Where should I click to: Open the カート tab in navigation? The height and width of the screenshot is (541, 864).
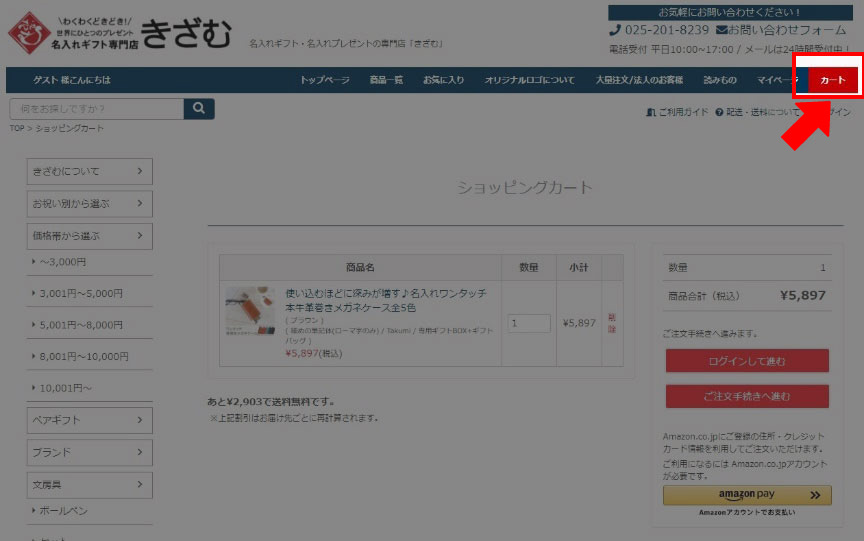click(x=832, y=80)
